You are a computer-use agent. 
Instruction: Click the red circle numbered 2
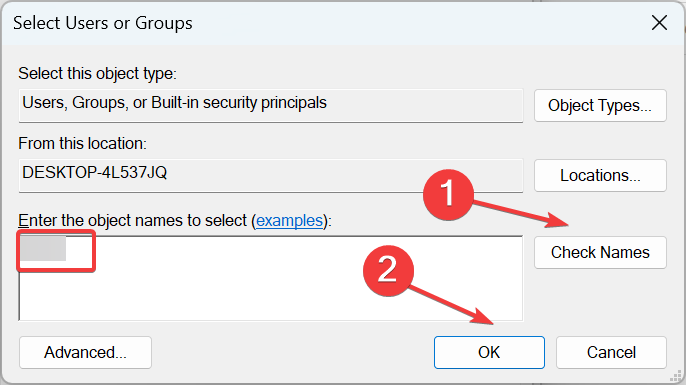point(388,271)
